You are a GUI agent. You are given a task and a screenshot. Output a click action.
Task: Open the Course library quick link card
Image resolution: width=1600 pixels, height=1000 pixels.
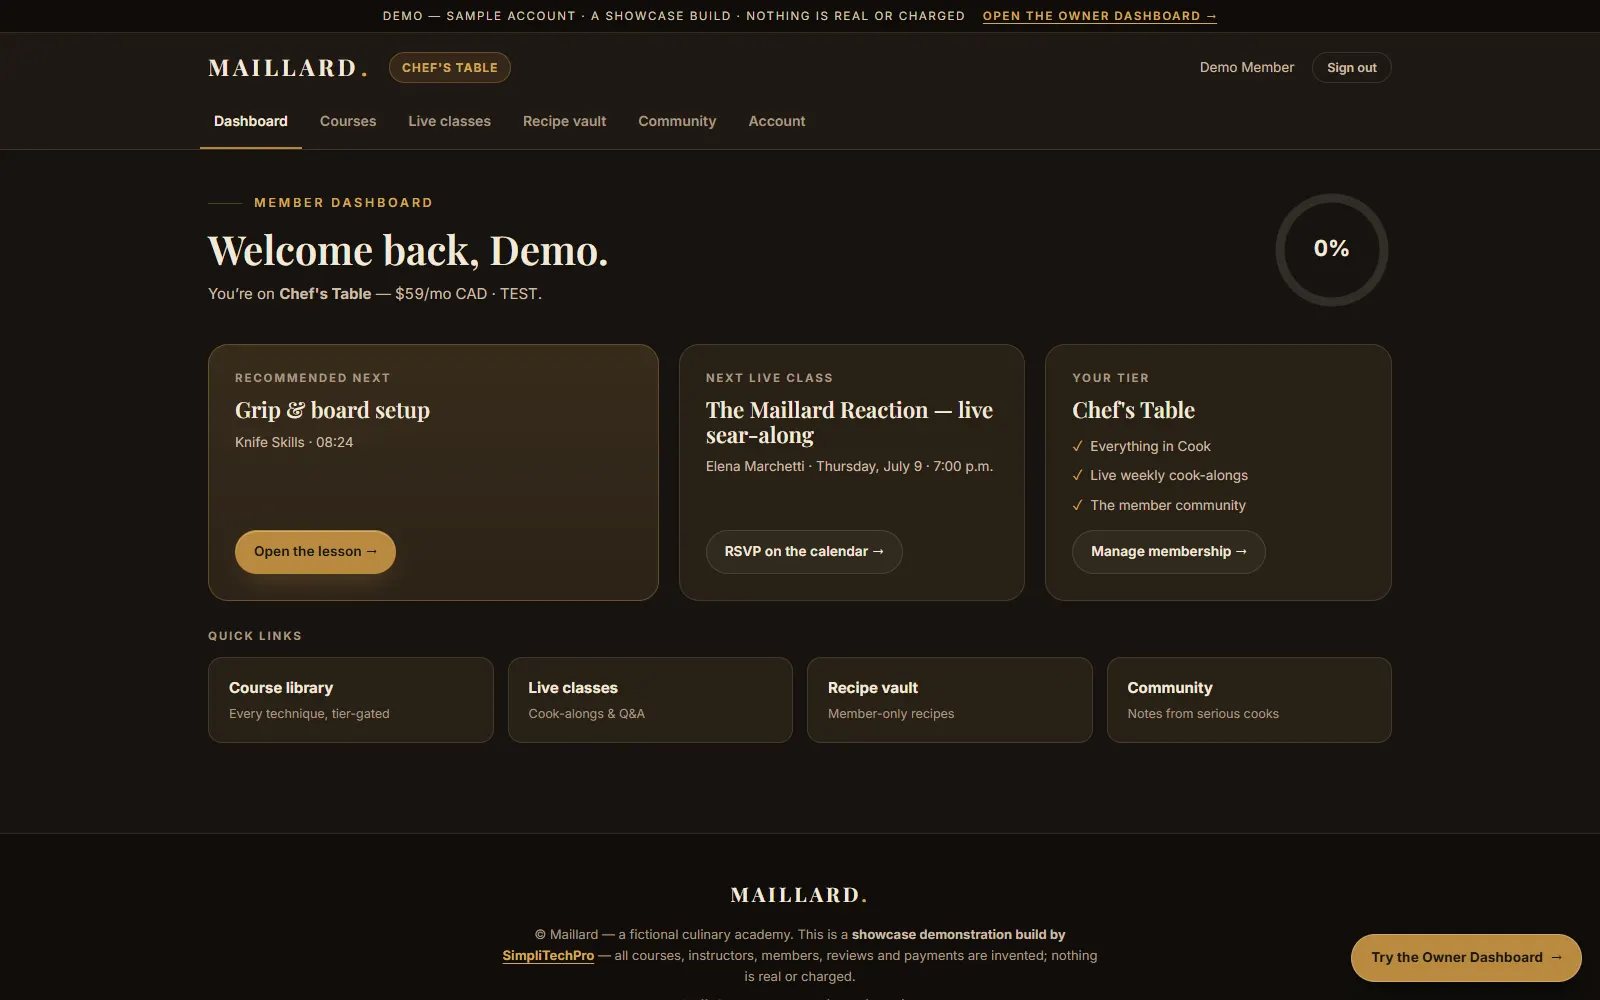(350, 700)
